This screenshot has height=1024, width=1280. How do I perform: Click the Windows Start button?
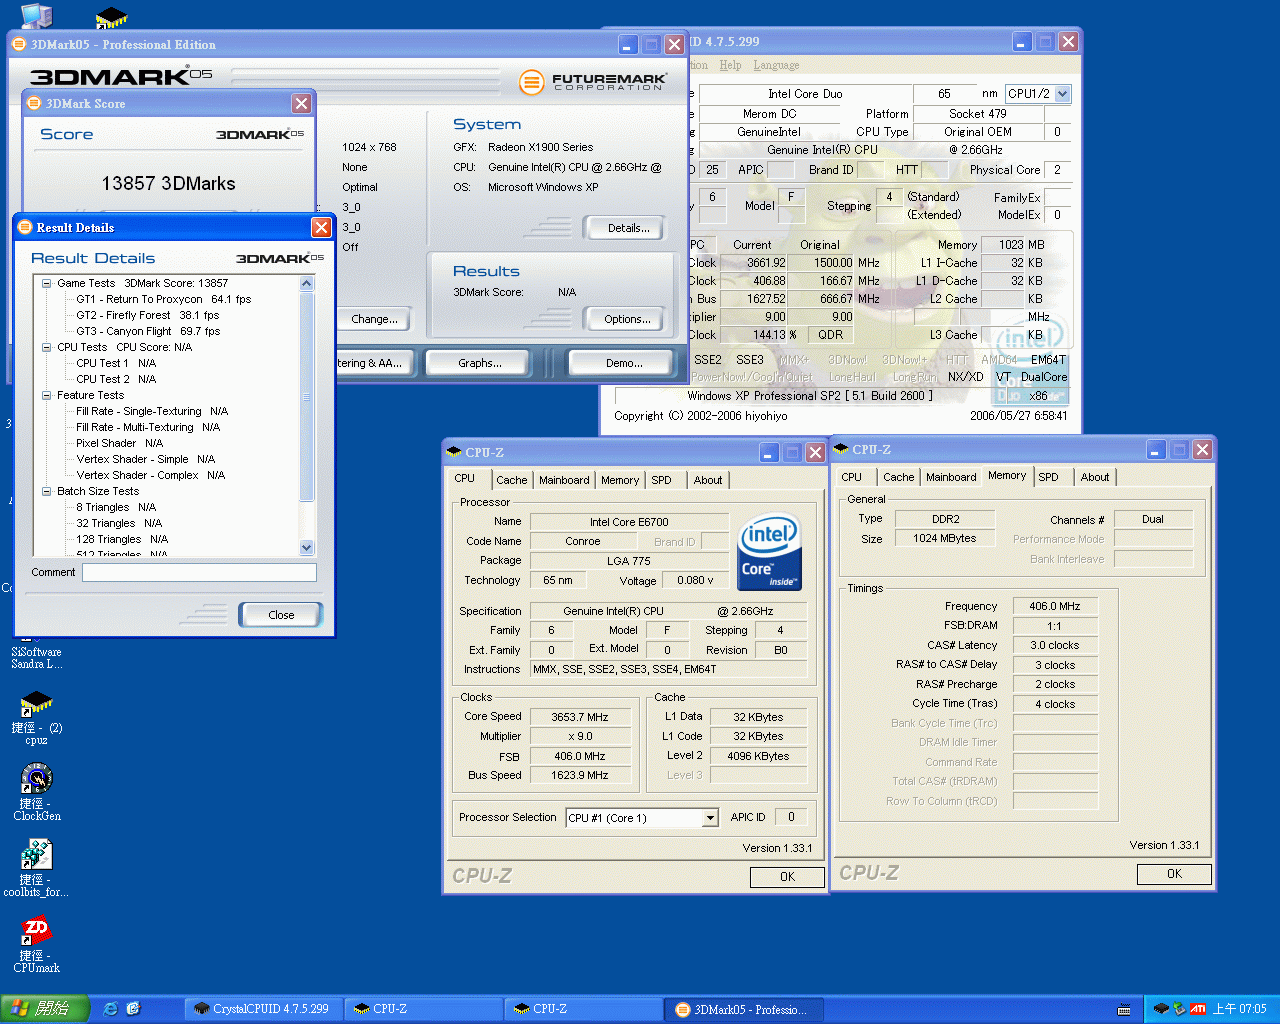pos(45,1009)
